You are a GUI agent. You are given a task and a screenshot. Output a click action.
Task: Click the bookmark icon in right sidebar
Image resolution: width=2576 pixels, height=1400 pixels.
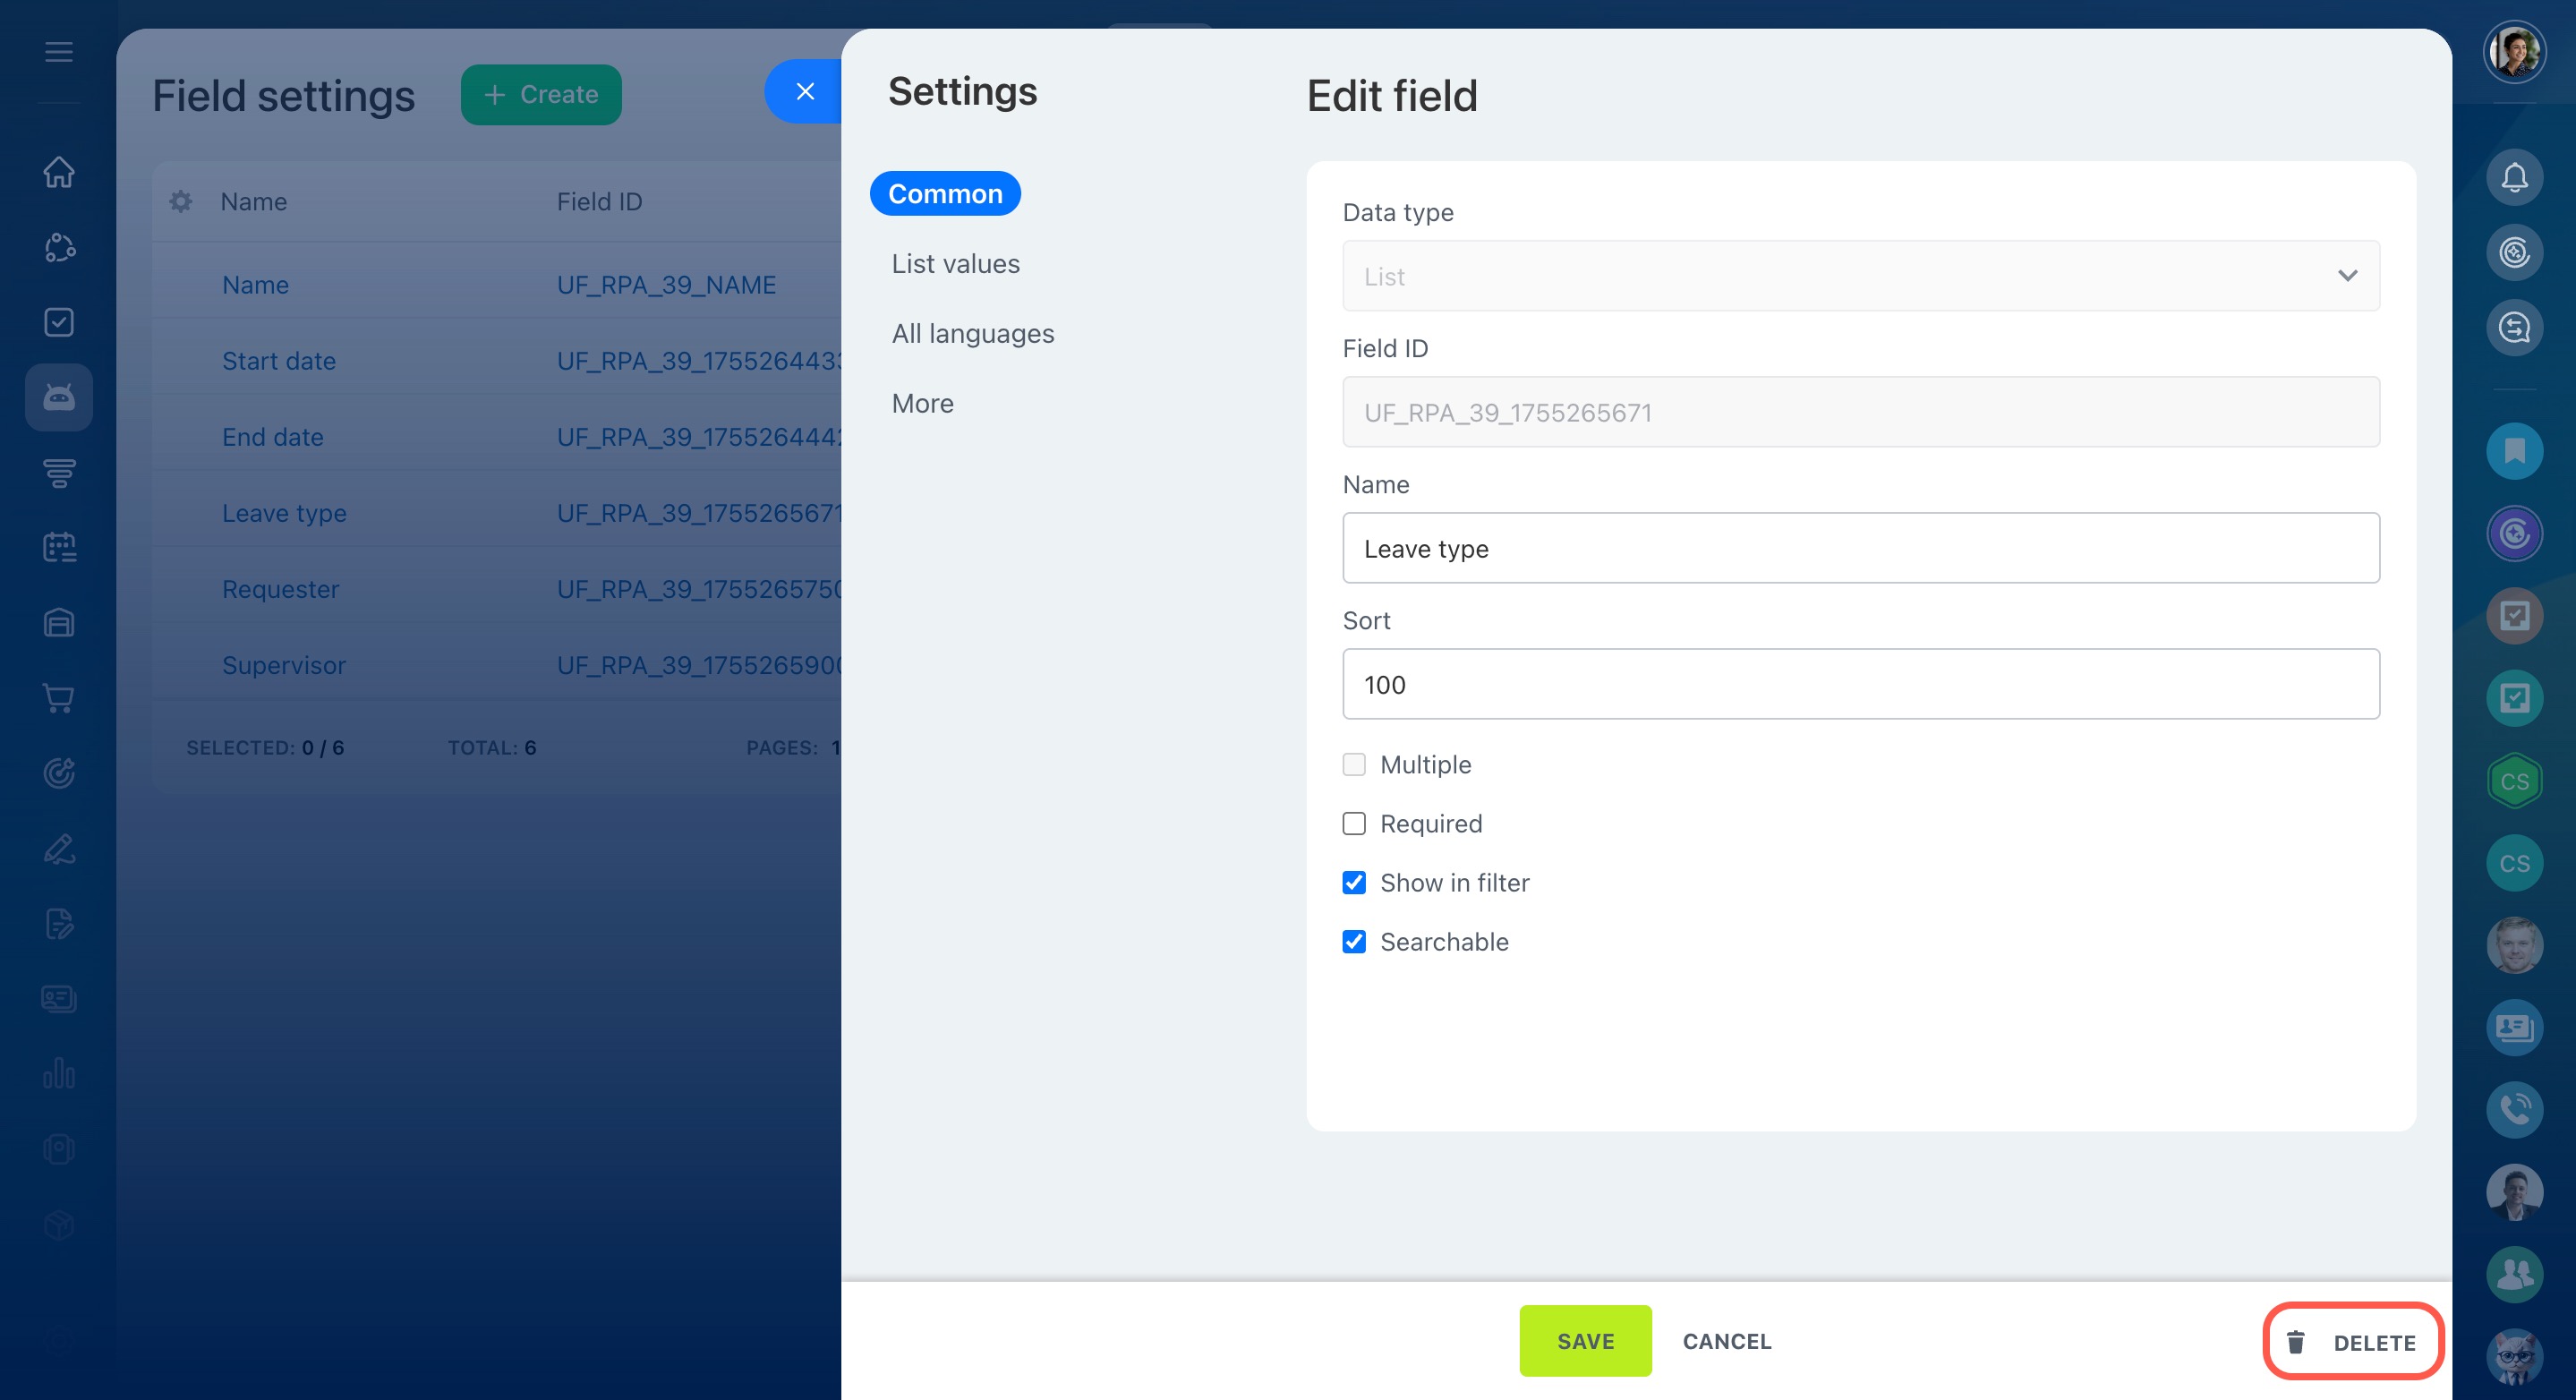pos(2514,452)
